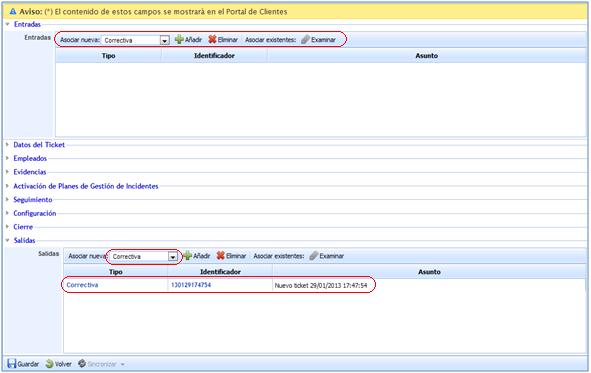The image size is (591, 373).
Task: Click the red Eliminar icon in Entradas
Action: coord(212,39)
